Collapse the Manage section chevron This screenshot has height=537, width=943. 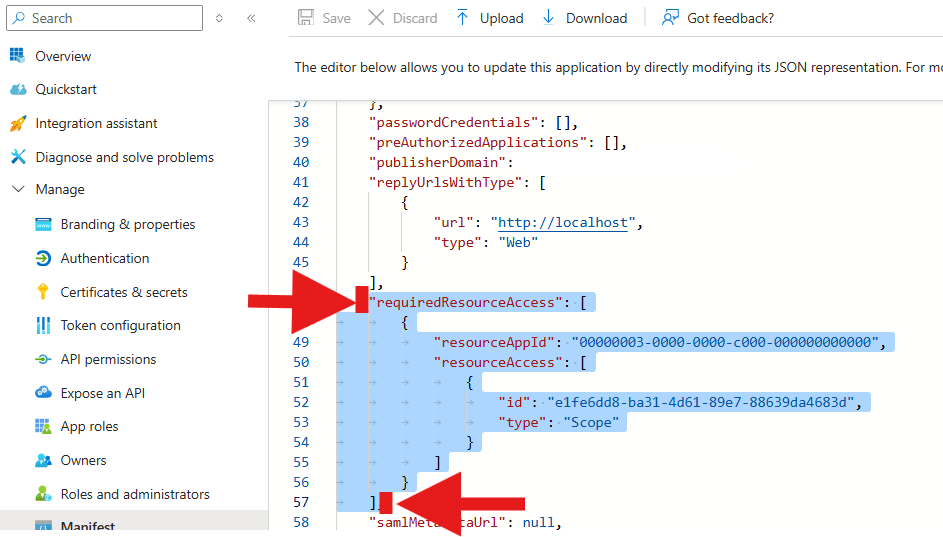[x=17, y=190]
